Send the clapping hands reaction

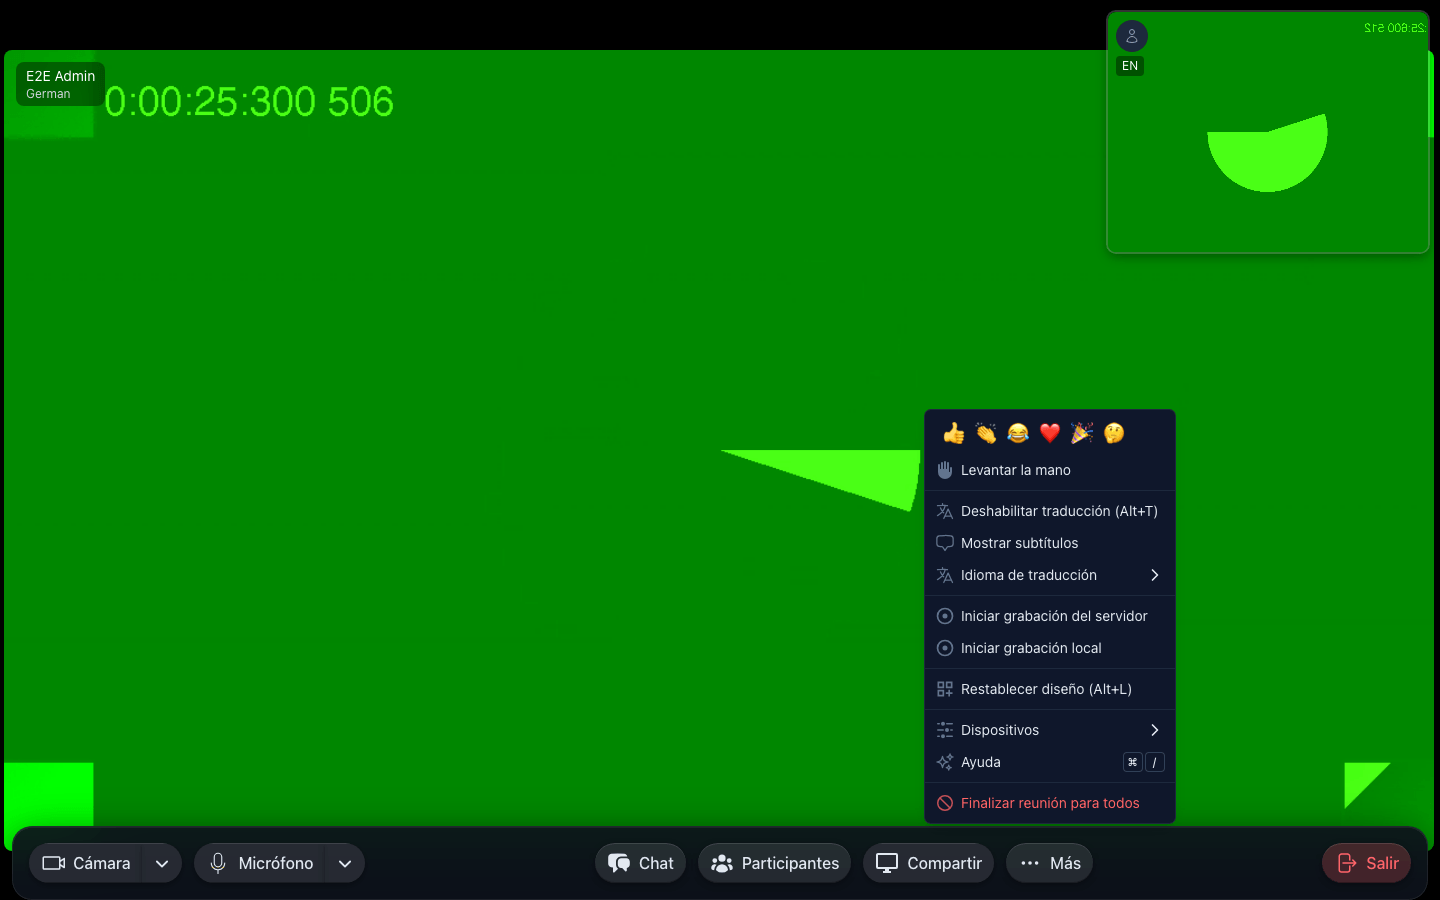point(986,433)
